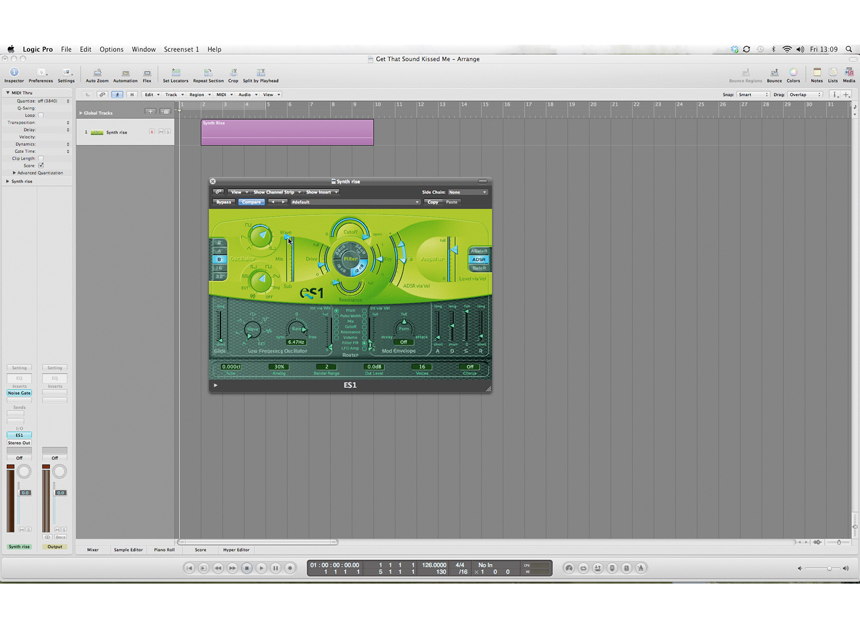This screenshot has height=638, width=860.
Task: Toggle the Score checkbox in inspector
Action: (41, 165)
